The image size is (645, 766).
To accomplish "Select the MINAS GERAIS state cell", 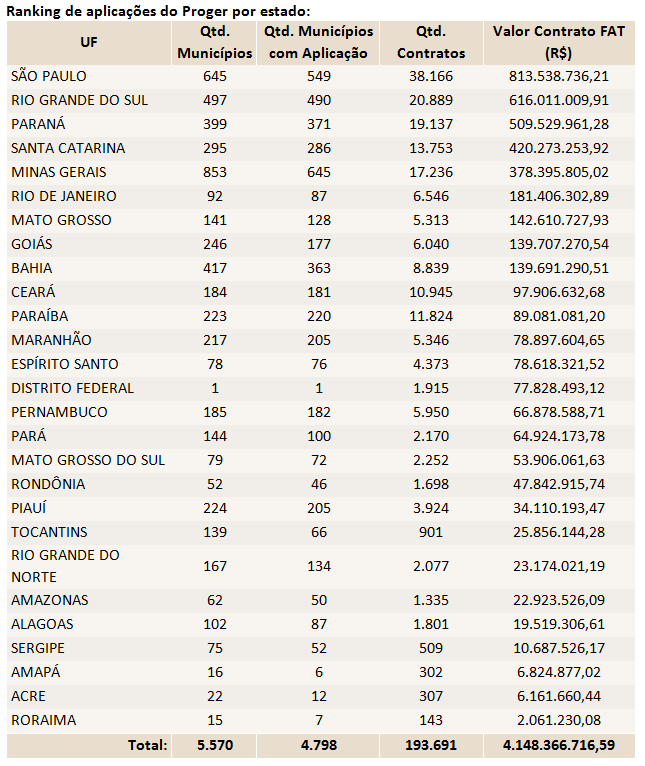I will (58, 172).
